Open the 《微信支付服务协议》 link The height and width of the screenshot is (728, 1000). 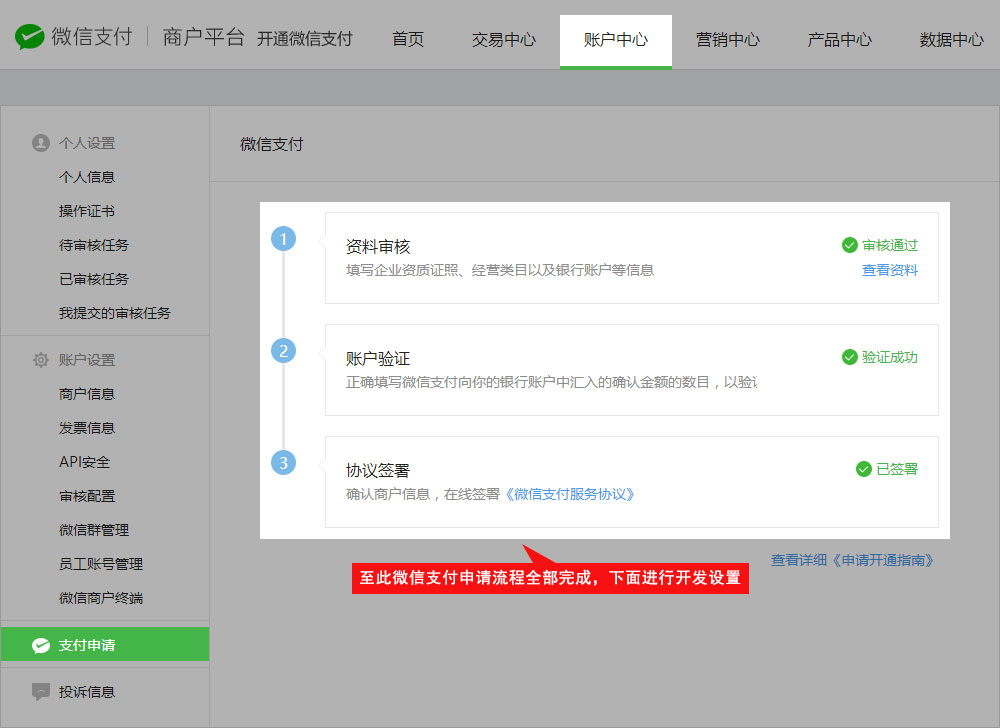569,494
